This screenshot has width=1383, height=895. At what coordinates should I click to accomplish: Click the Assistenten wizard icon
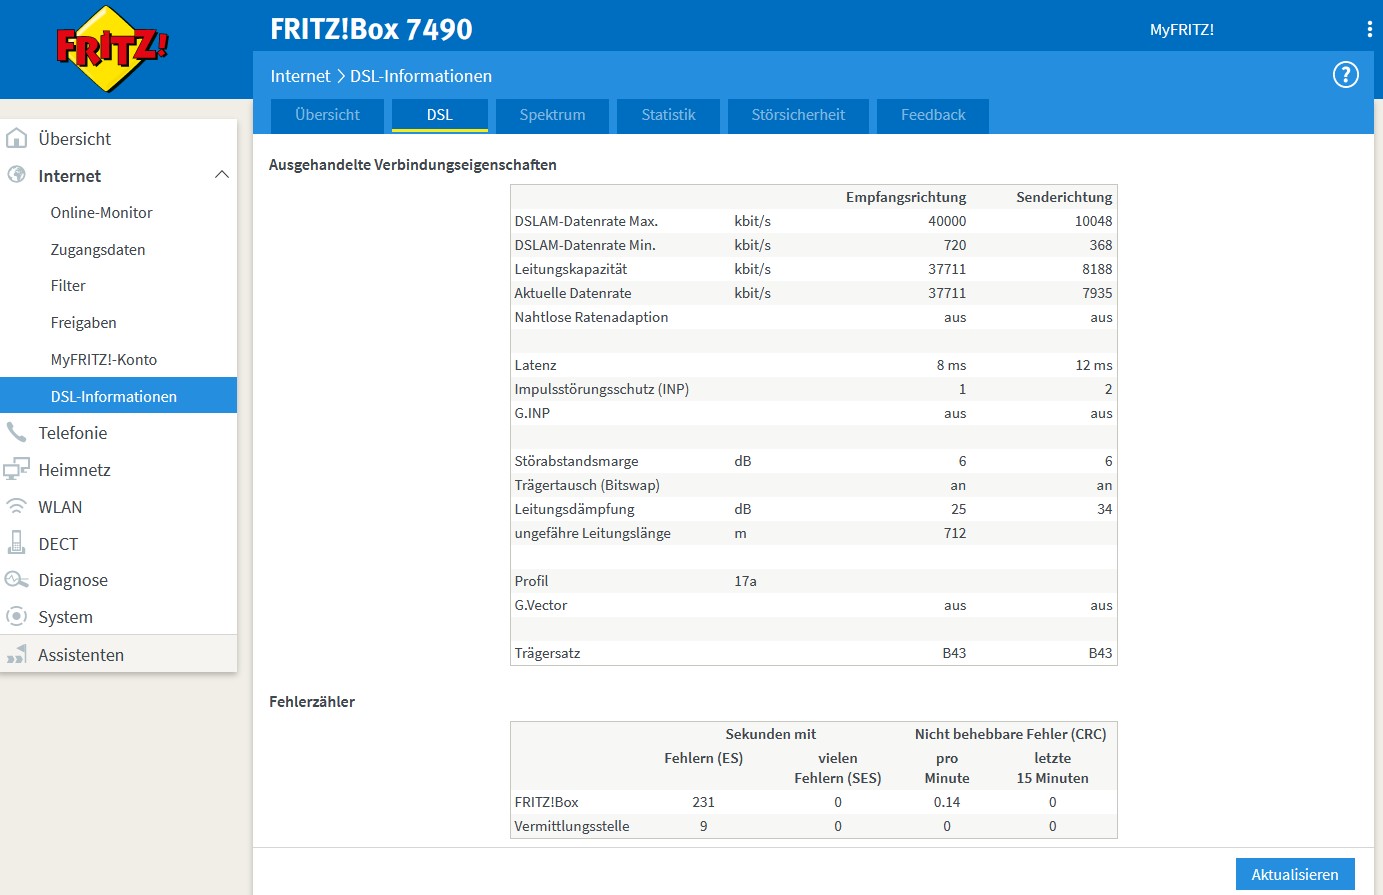[17, 654]
